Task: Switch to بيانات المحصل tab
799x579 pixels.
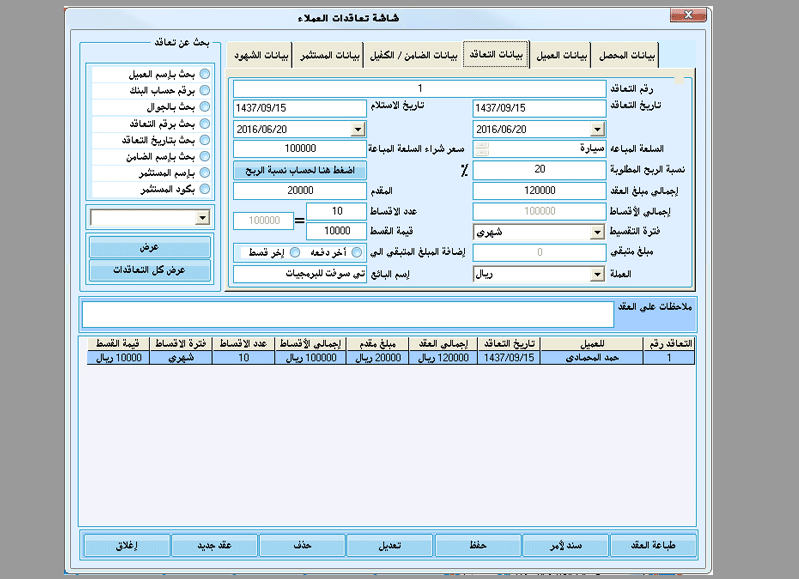Action: coord(626,55)
